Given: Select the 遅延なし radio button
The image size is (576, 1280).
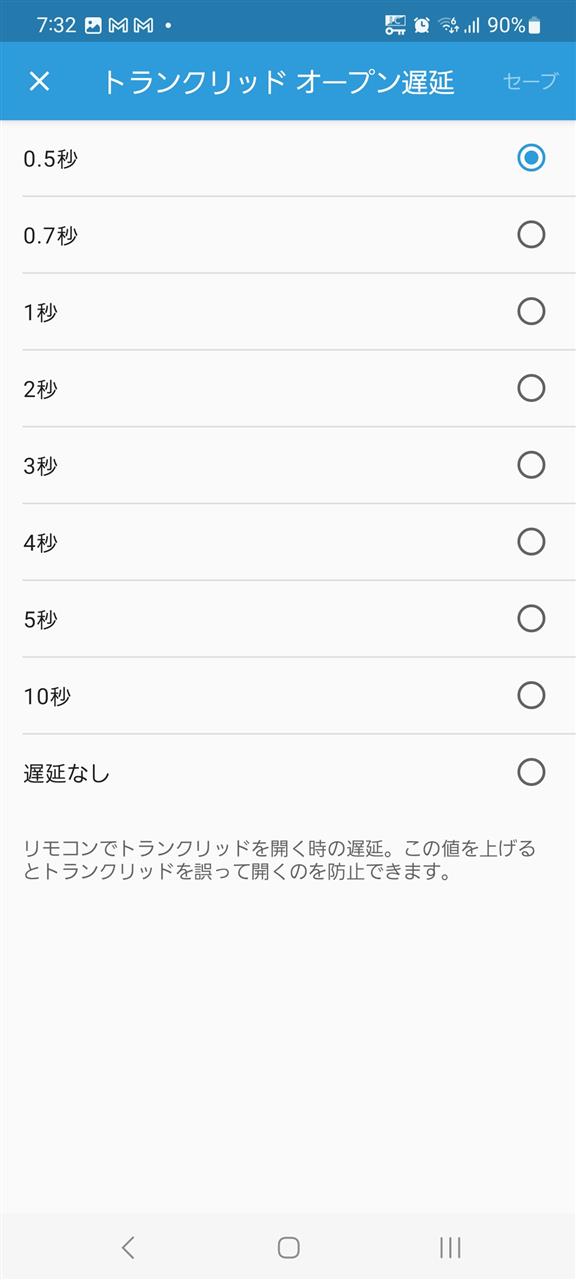Looking at the screenshot, I should [531, 772].
